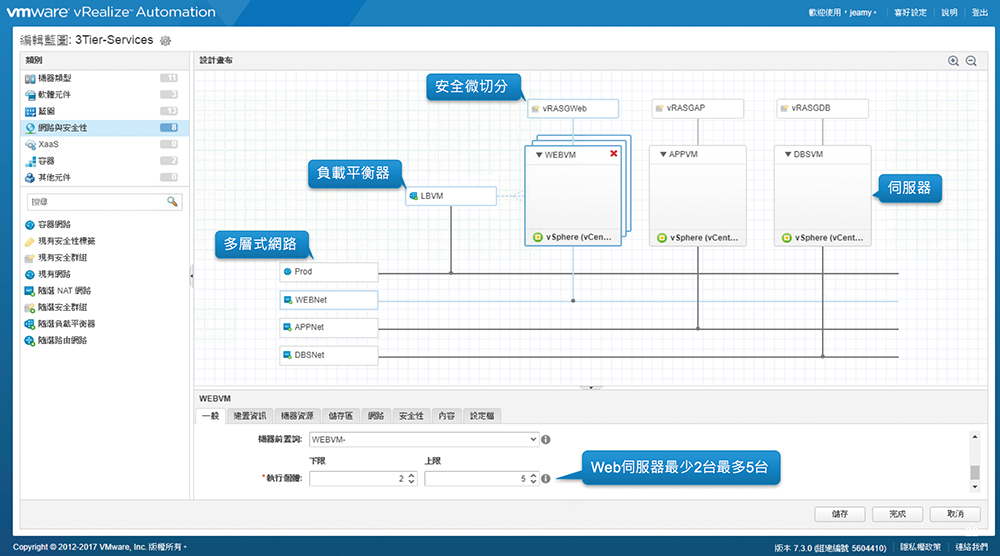Viewport: 1000px width, 556px height.
Task: Collapse the APPVM machine box
Action: pyautogui.click(x=663, y=154)
